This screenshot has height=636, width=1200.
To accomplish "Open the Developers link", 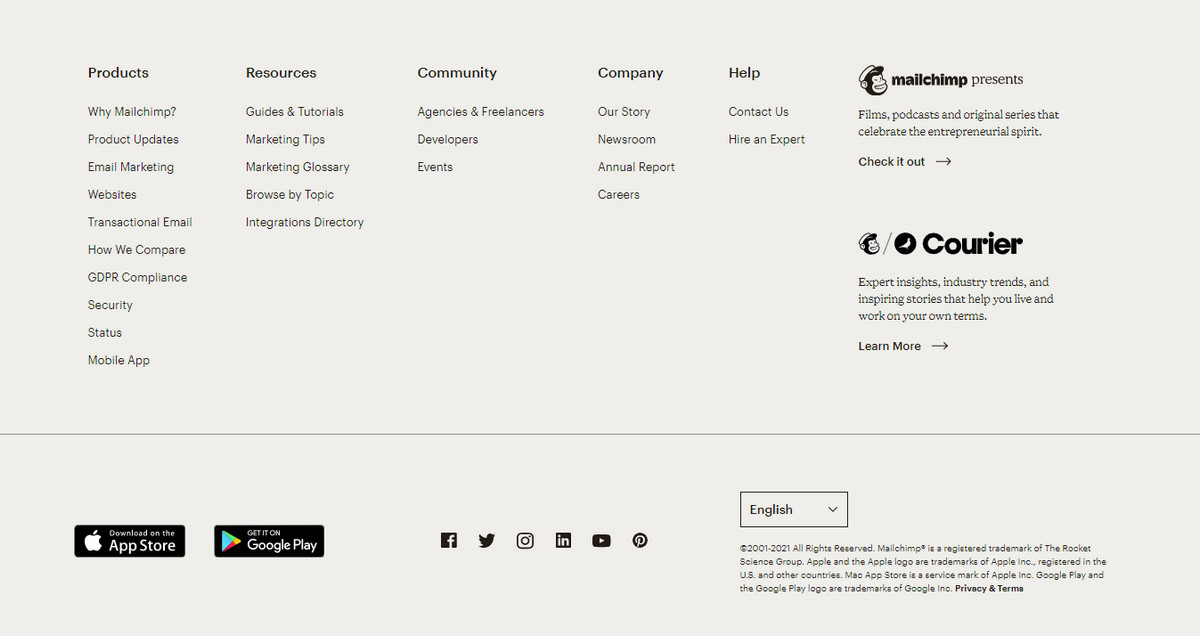I will point(448,140).
